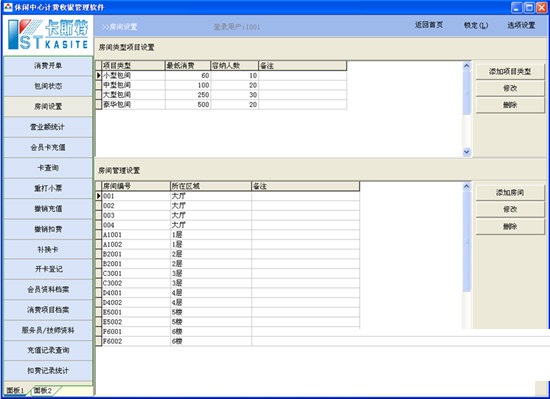Open the 营业额统计 sidebar item
Screen dimensions: 550x399
48,127
